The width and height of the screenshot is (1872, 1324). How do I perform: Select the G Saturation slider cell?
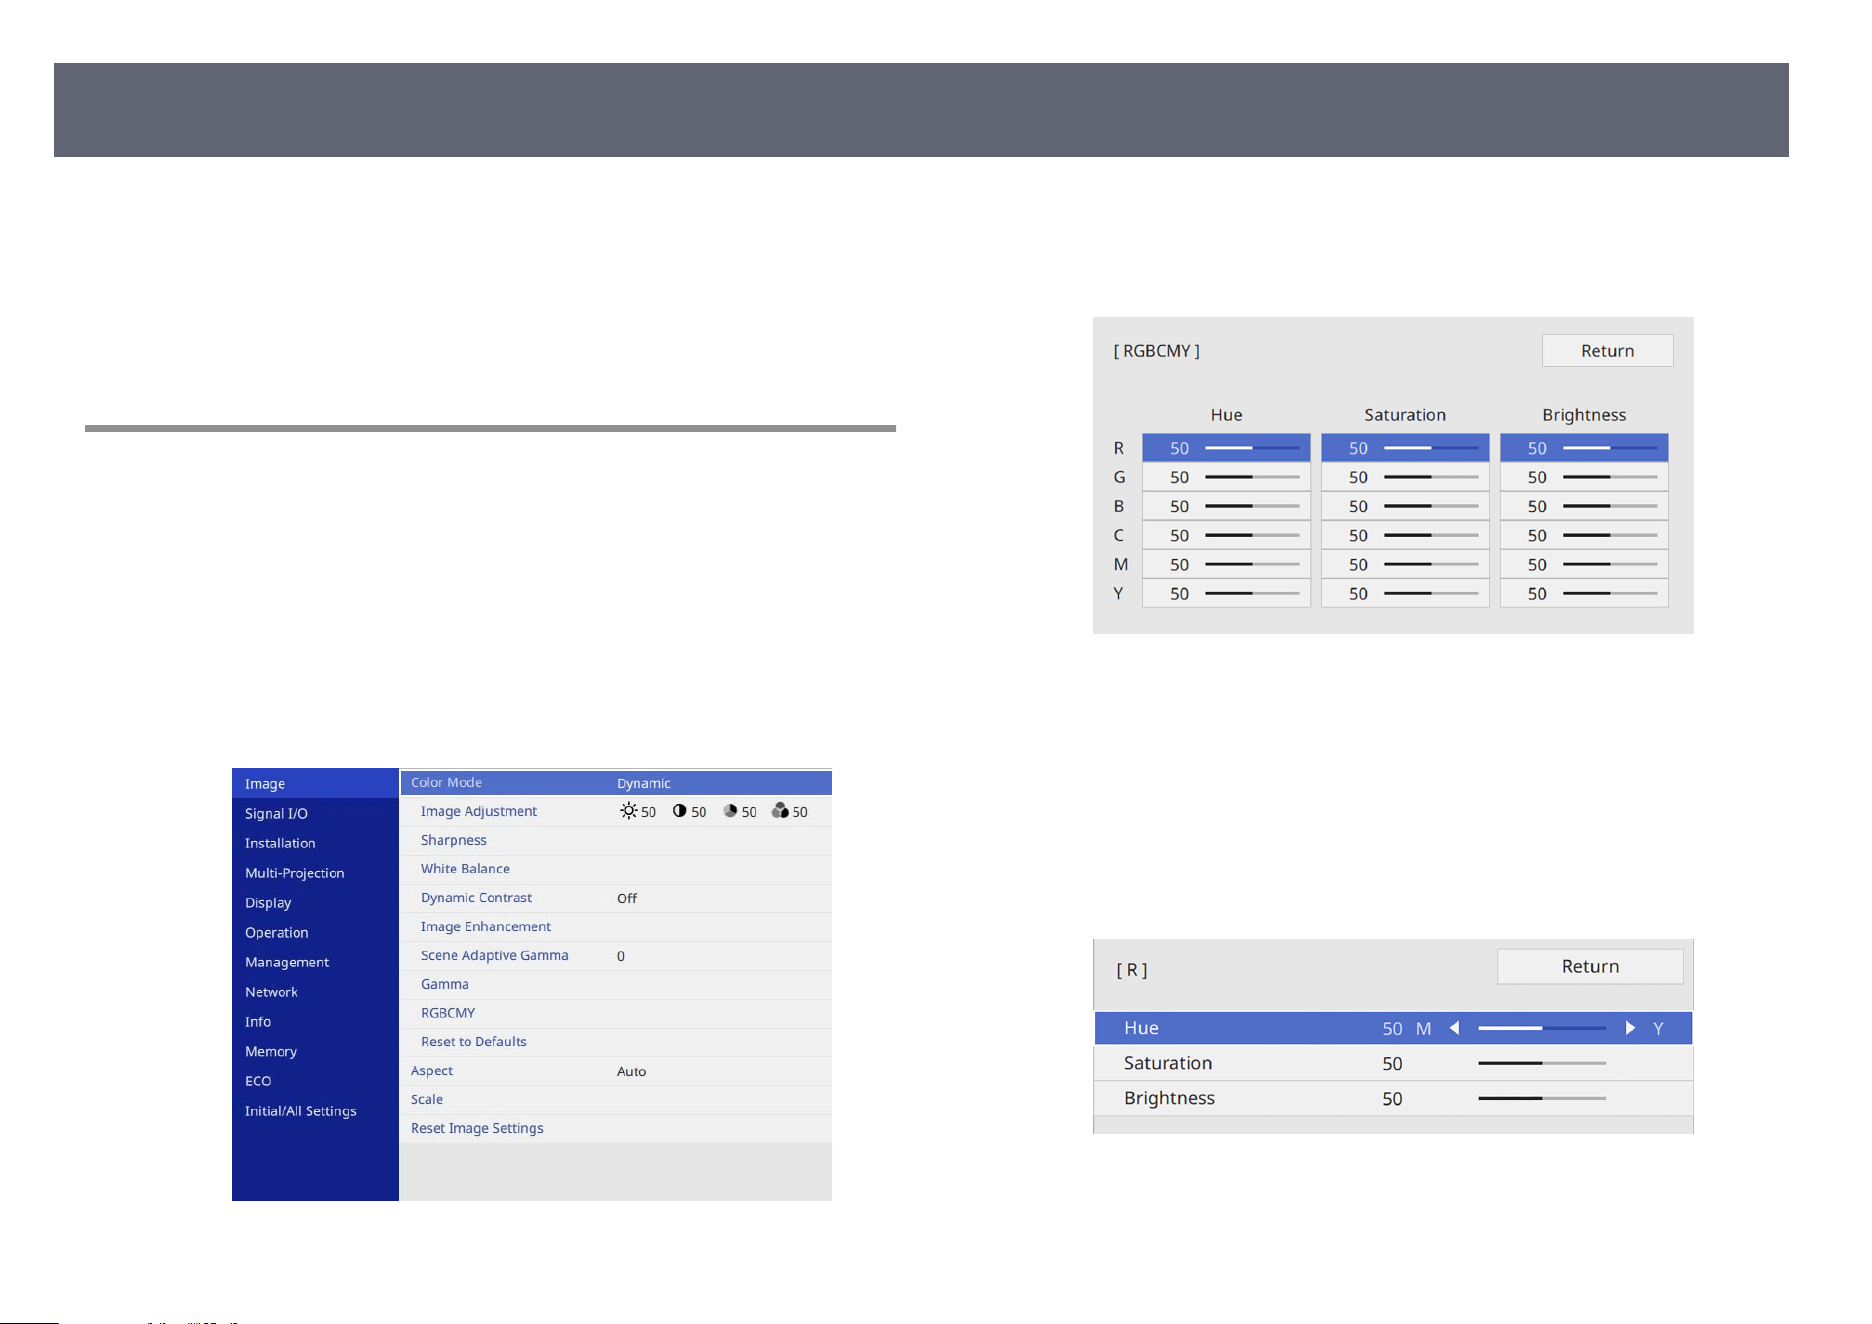tap(1405, 477)
